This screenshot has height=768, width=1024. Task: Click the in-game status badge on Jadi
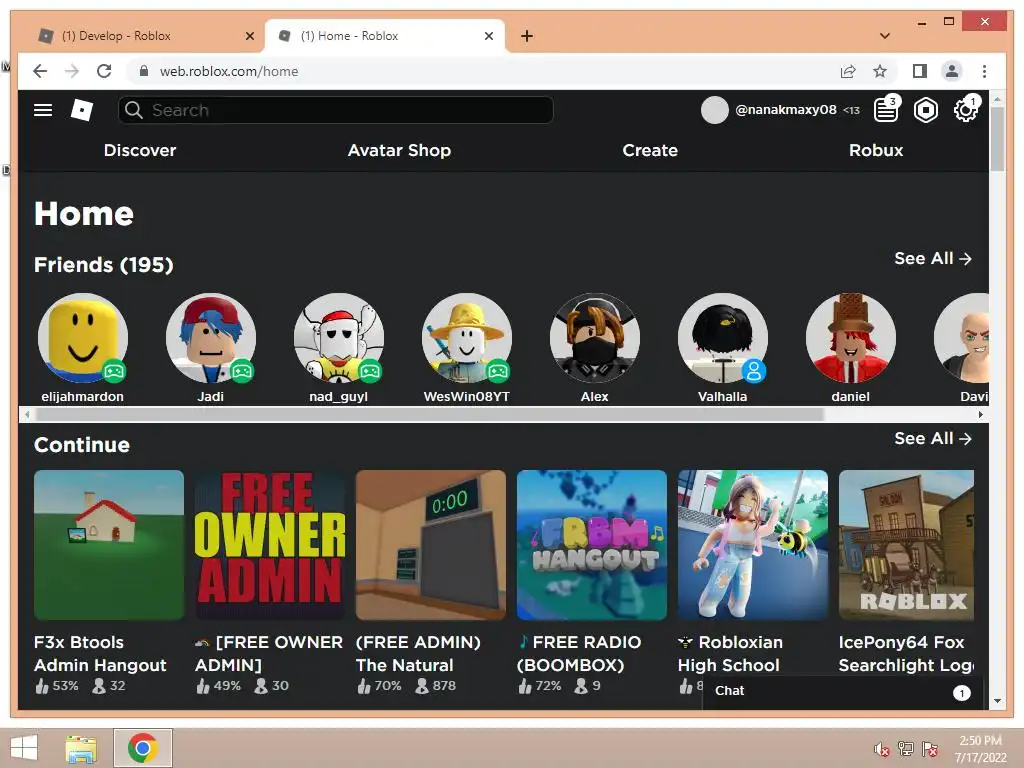click(x=242, y=372)
